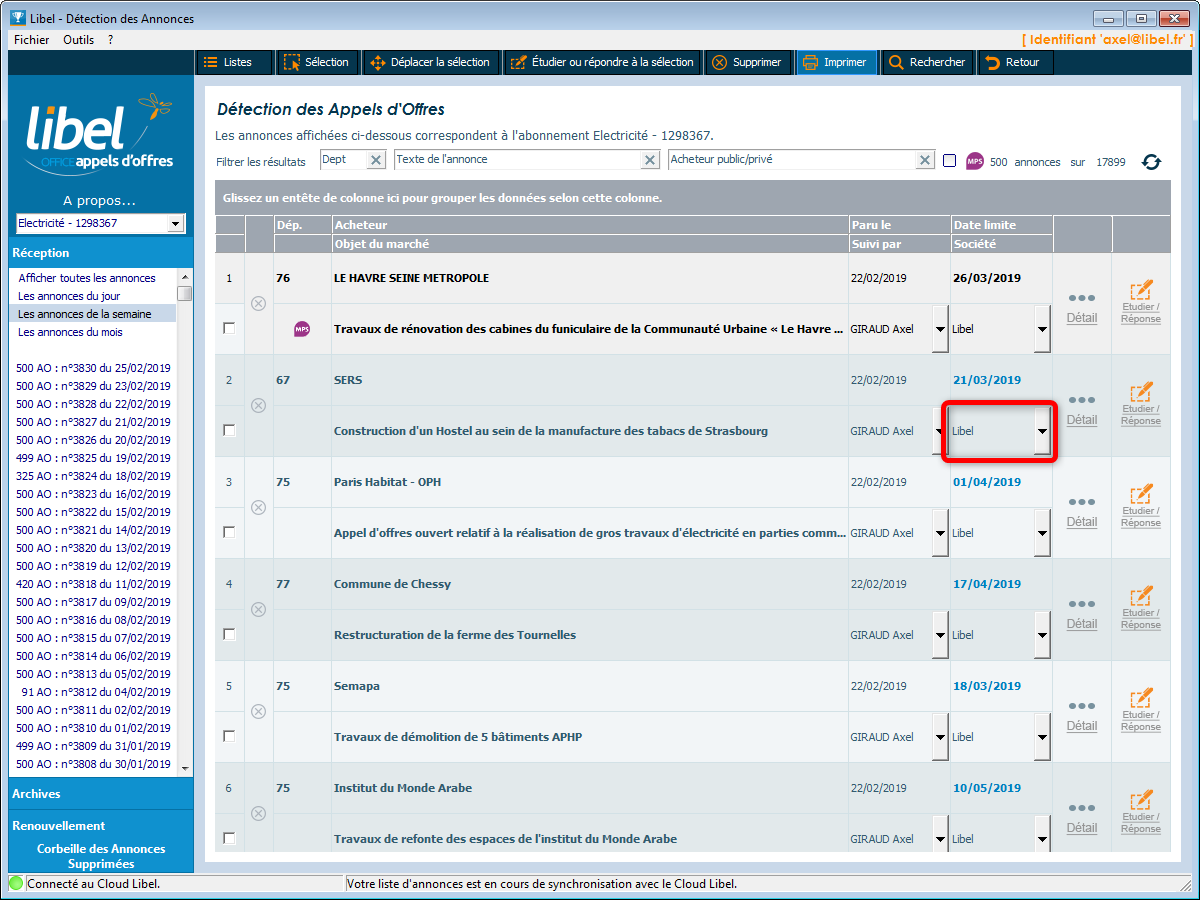Open GIRAUD Axel dropdown in Hostel Strasbourg row
Image resolution: width=1200 pixels, height=900 pixels.
click(940, 431)
